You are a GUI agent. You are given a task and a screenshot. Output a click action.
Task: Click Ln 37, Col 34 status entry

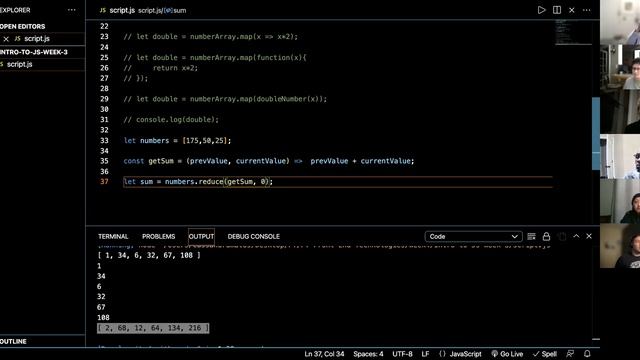coord(324,354)
